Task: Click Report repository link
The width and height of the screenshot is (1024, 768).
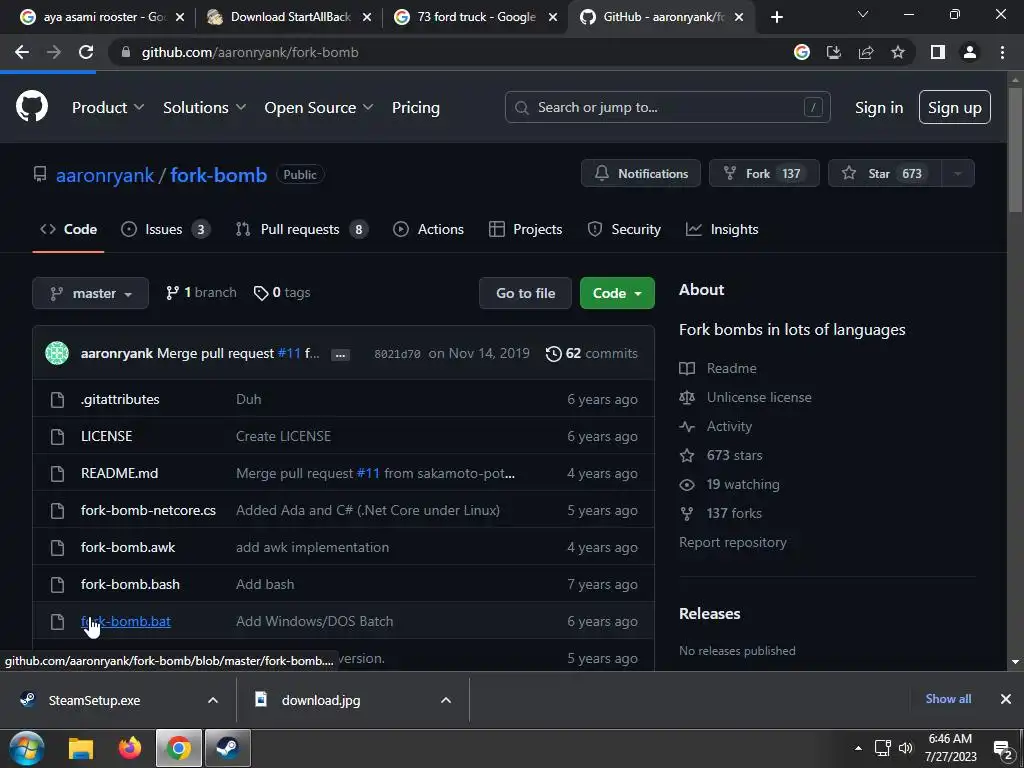Action: [x=732, y=542]
